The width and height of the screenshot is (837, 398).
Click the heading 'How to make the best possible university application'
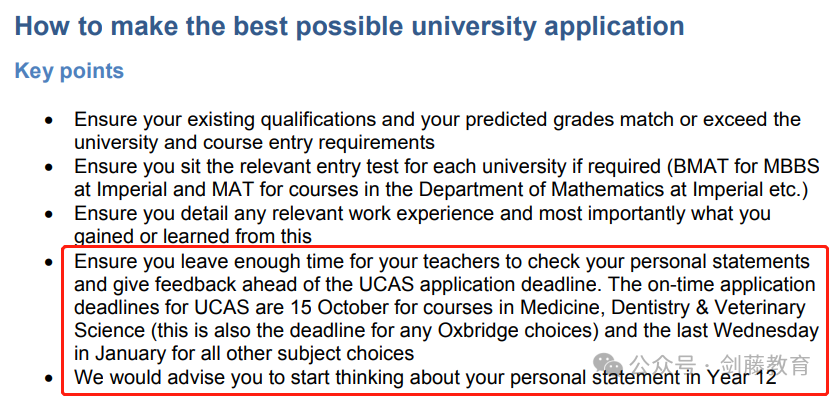[350, 26]
